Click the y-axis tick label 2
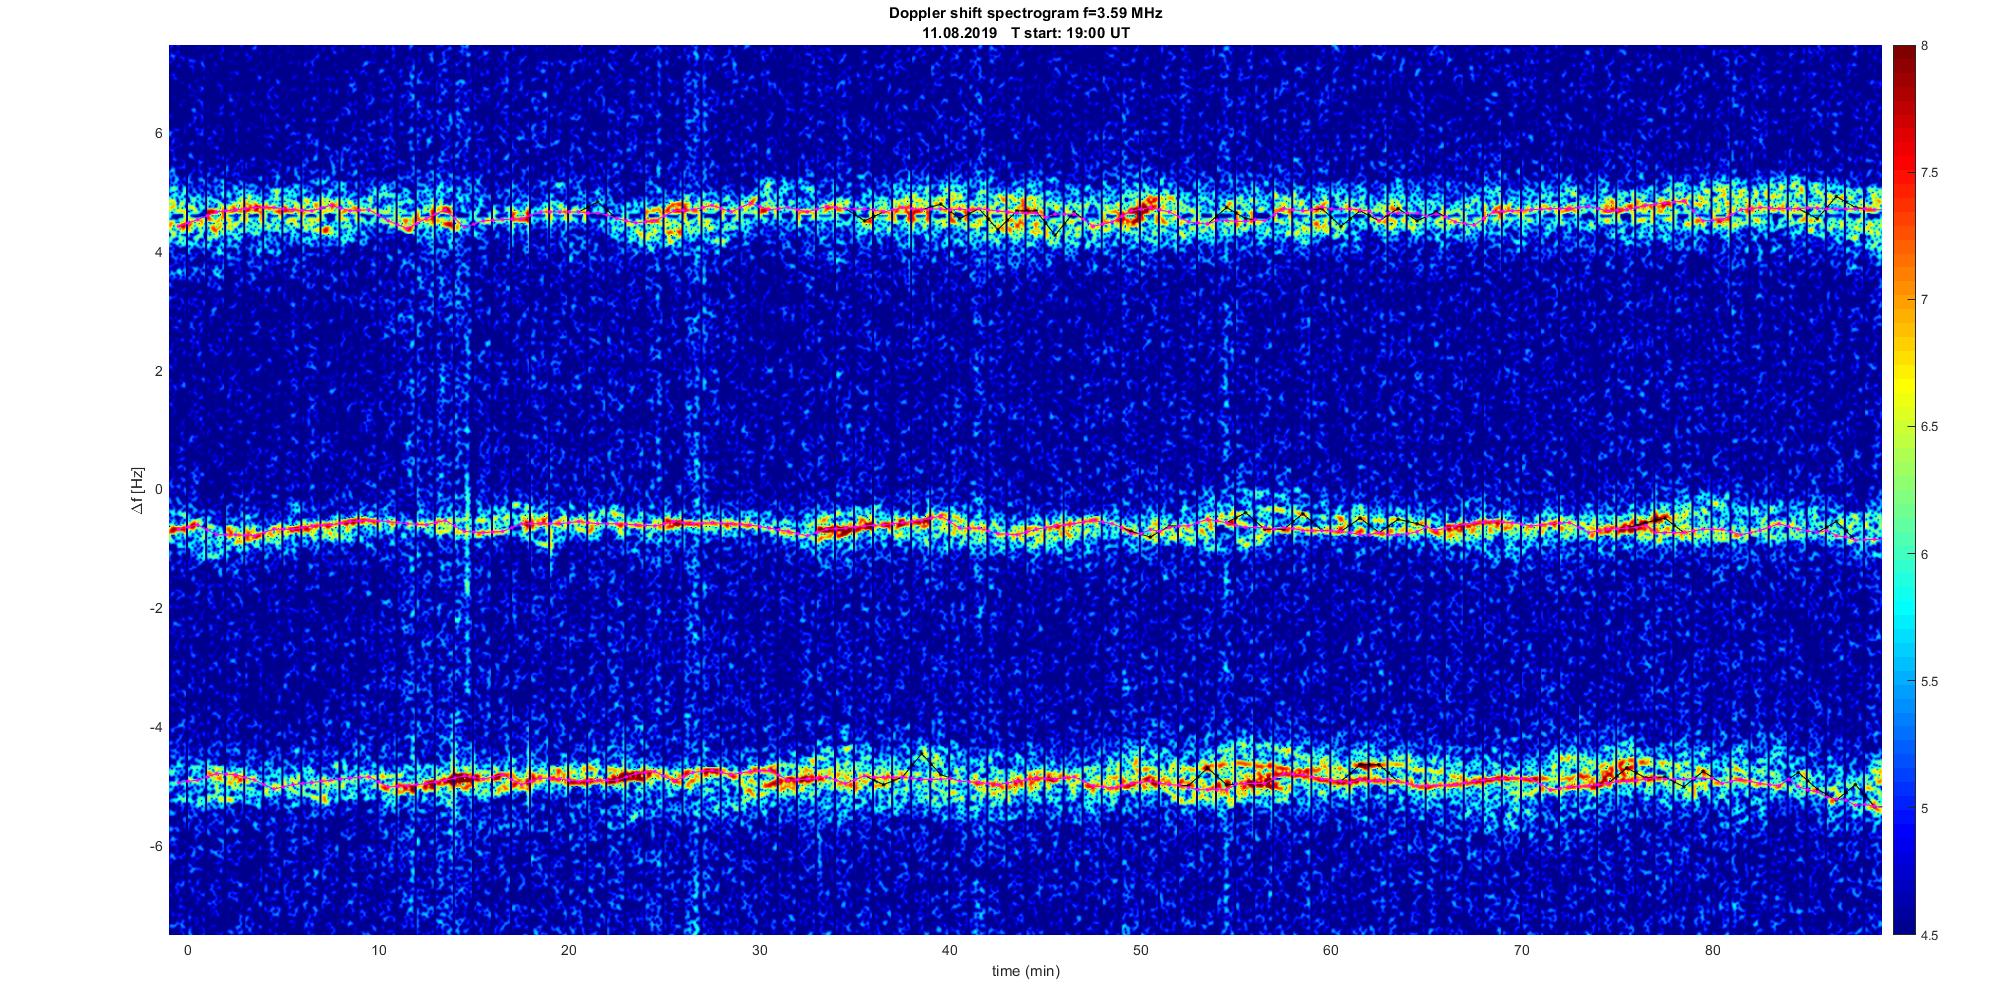This screenshot has height=1003, width=2000. tap(158, 371)
